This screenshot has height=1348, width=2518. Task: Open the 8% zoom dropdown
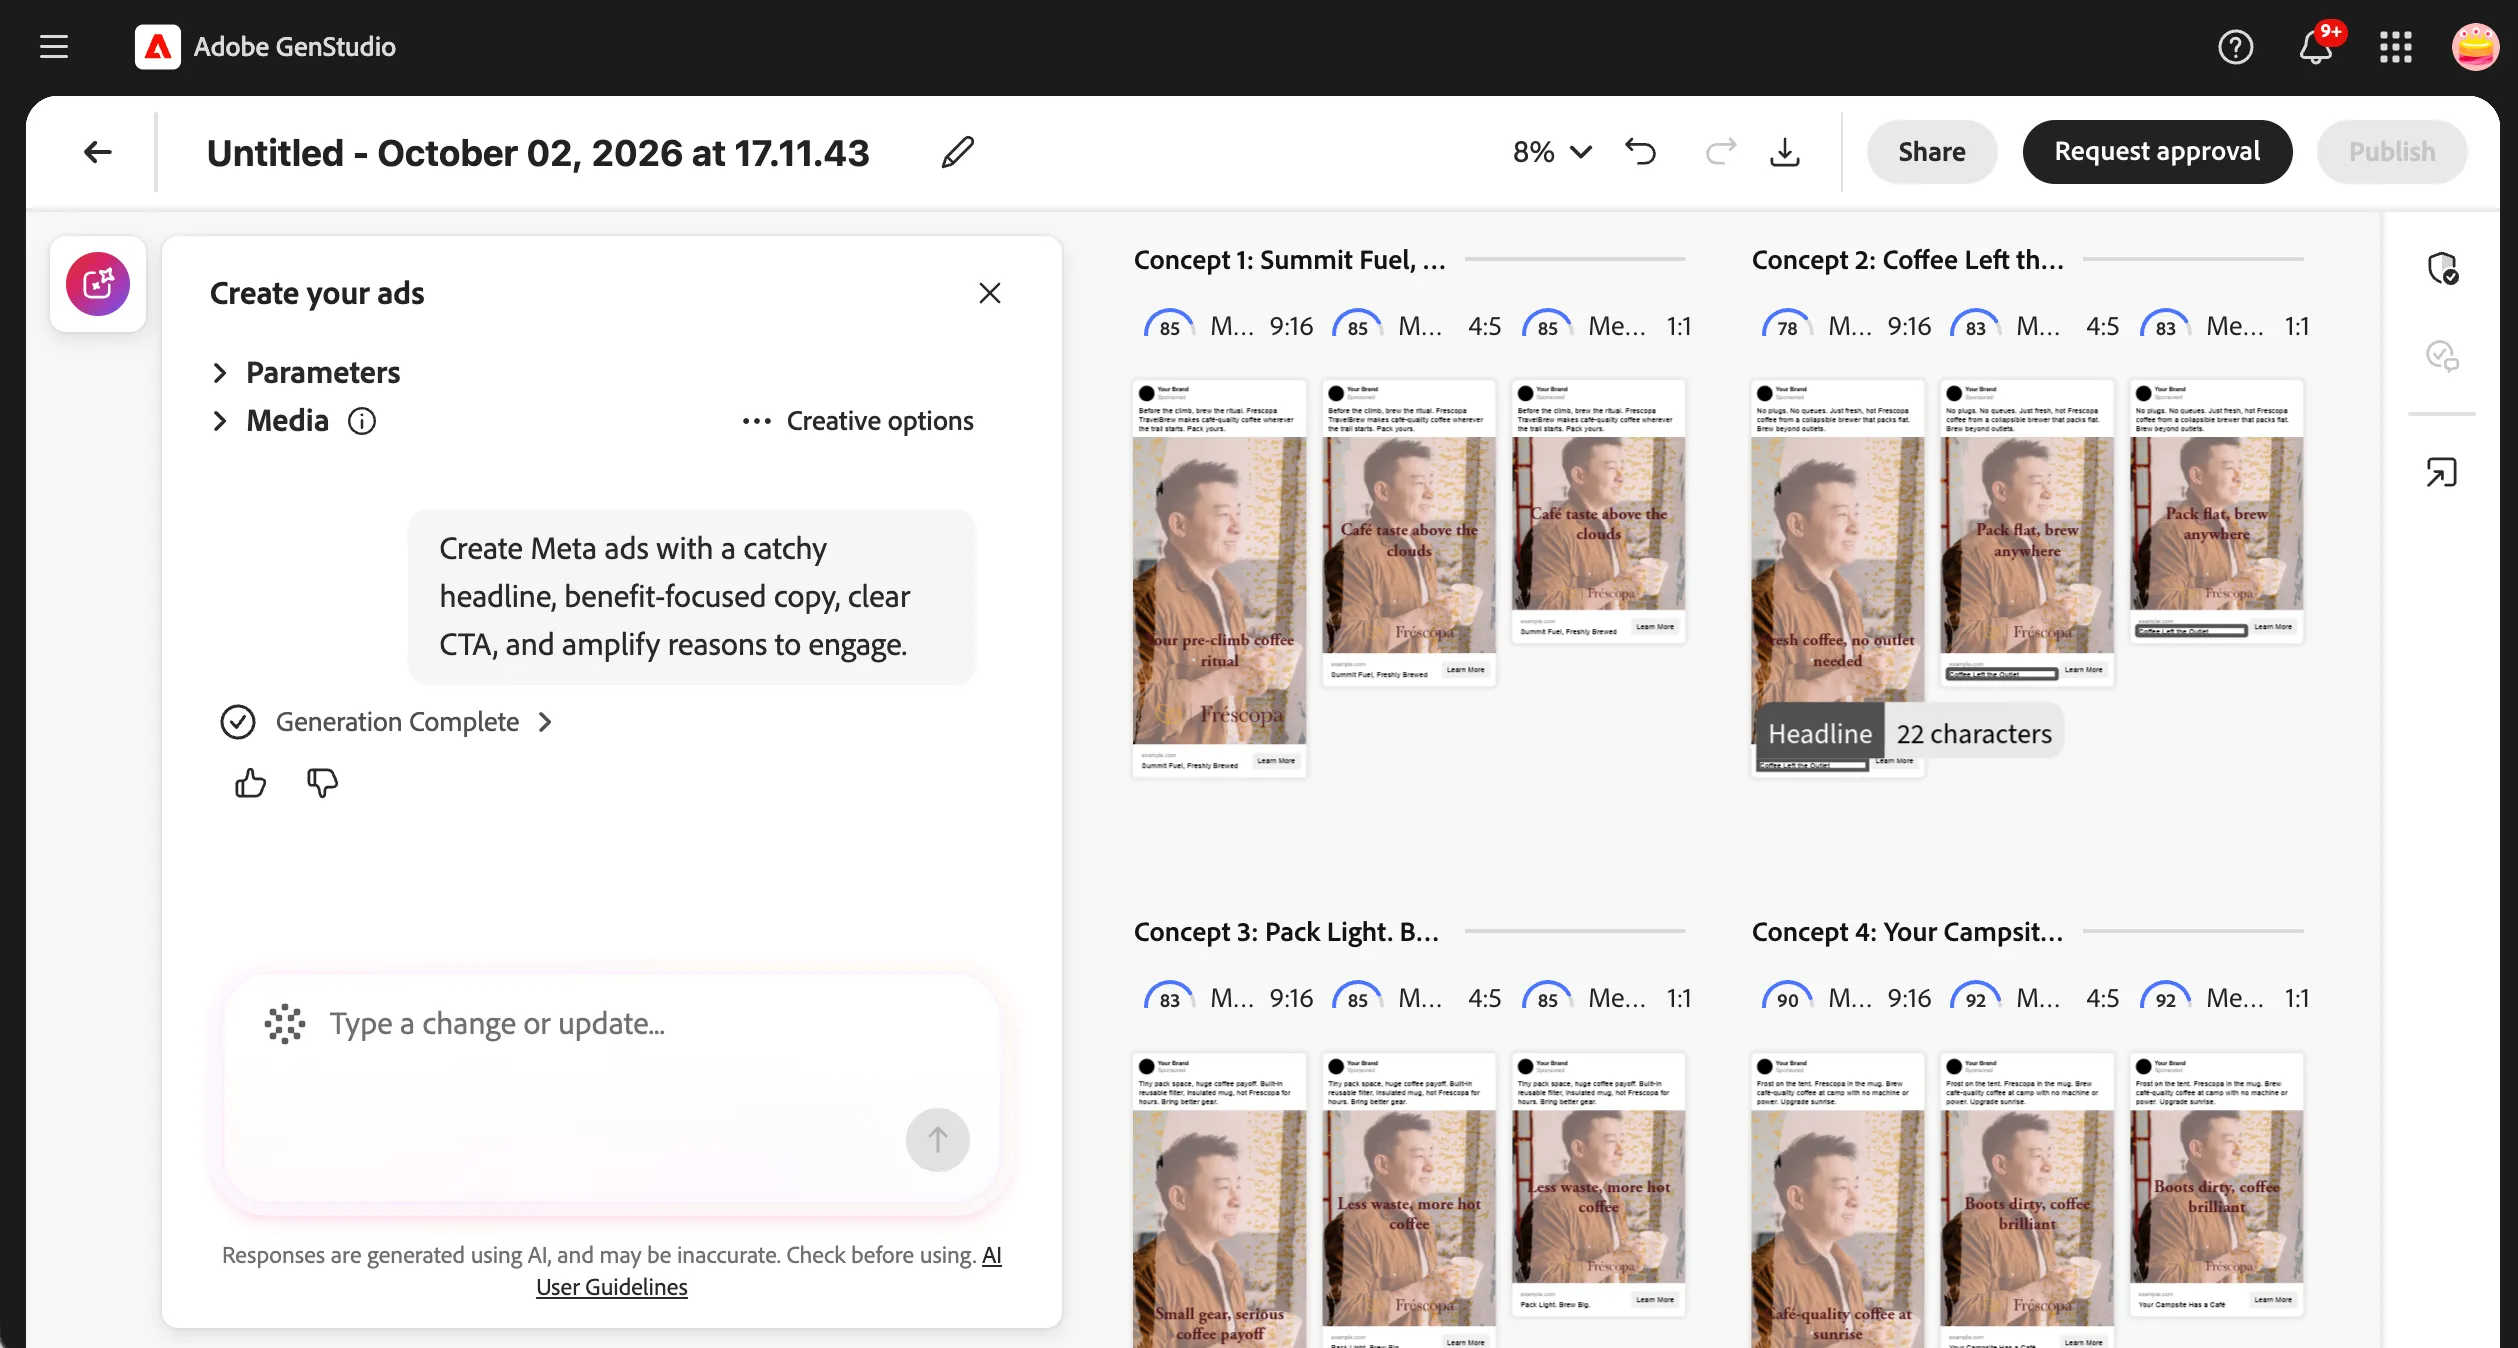[1552, 152]
